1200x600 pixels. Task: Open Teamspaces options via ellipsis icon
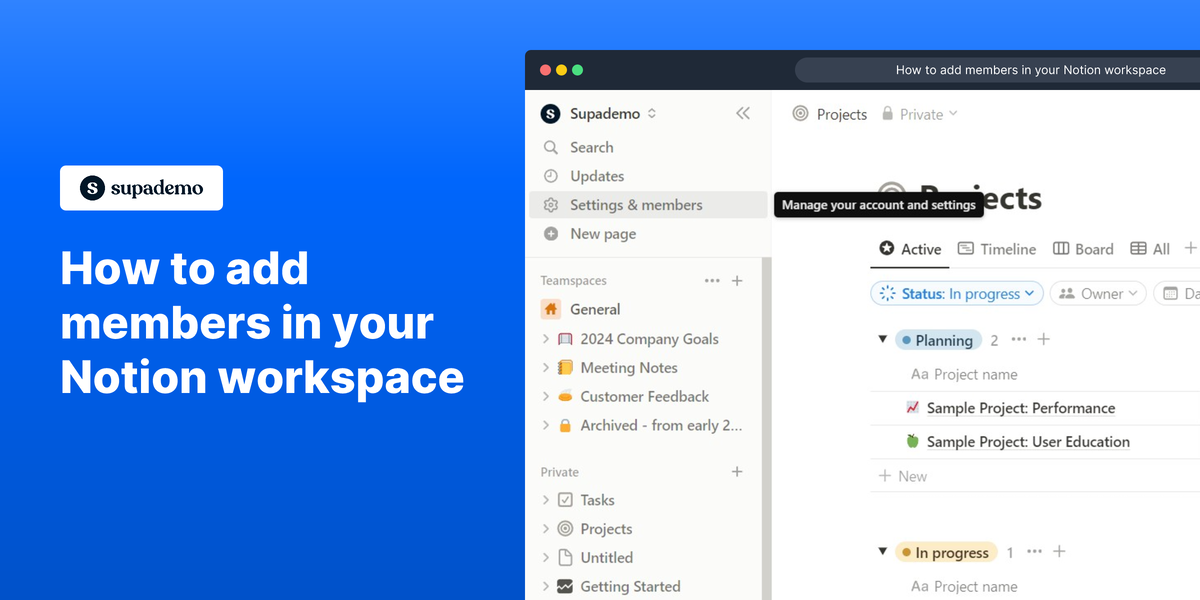click(711, 280)
